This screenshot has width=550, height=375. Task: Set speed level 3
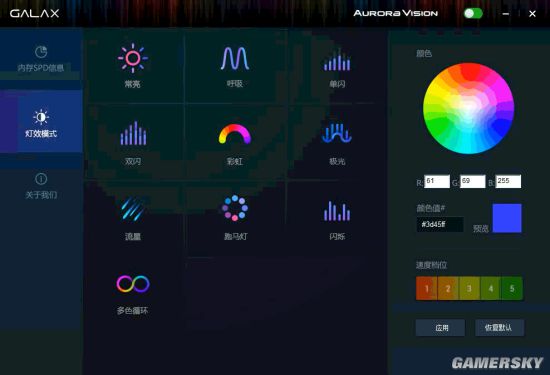coord(469,288)
